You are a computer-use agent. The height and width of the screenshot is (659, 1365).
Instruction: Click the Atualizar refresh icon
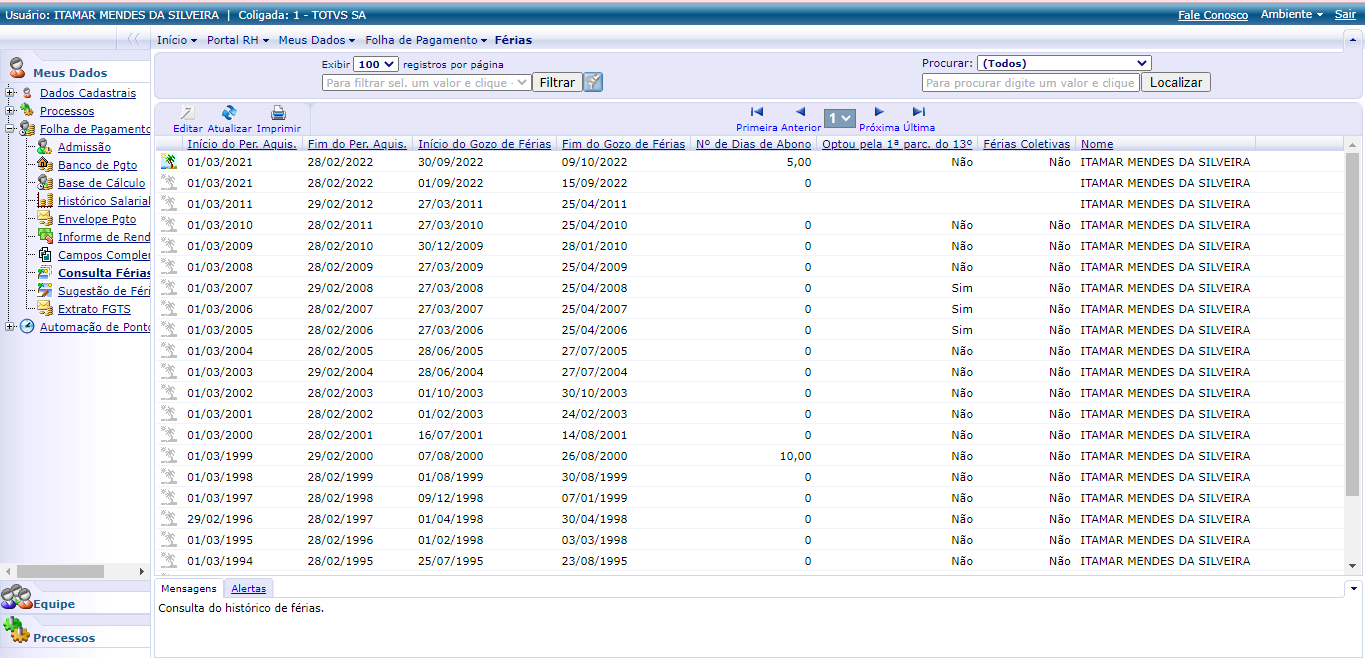click(x=229, y=113)
